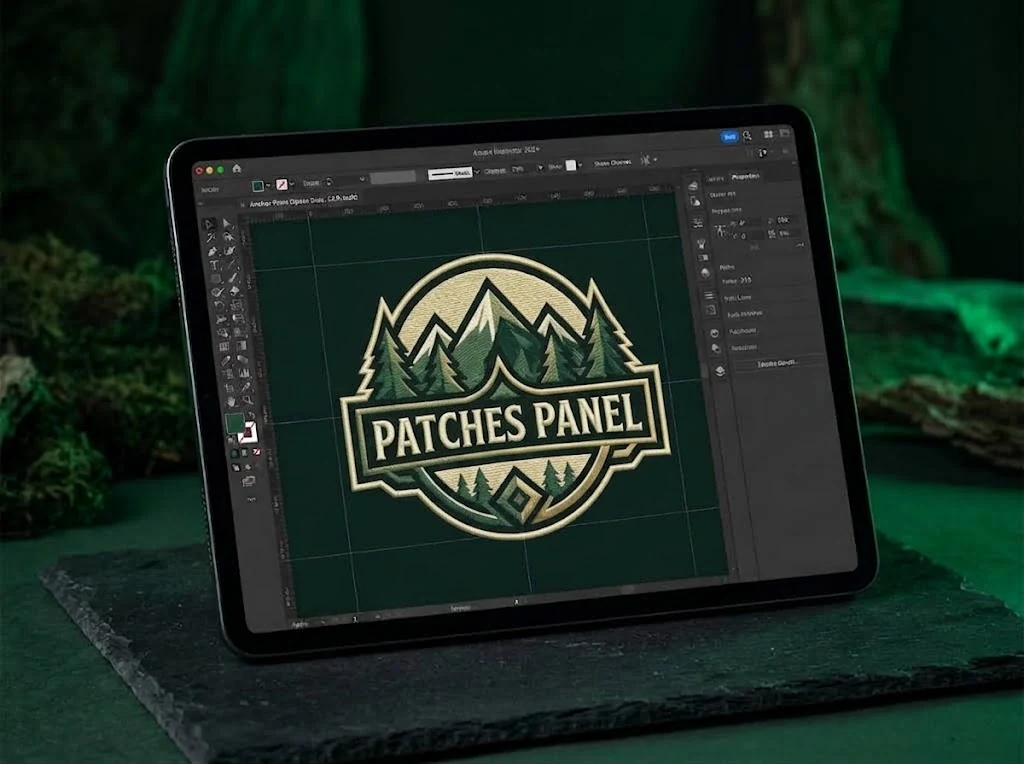Close the open document tab with its X

coord(242,204)
